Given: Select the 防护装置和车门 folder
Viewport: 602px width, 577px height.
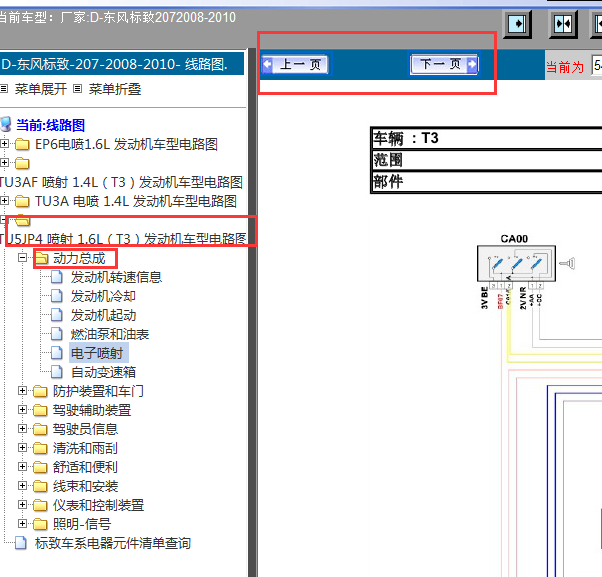Looking at the screenshot, I should [x=98, y=391].
